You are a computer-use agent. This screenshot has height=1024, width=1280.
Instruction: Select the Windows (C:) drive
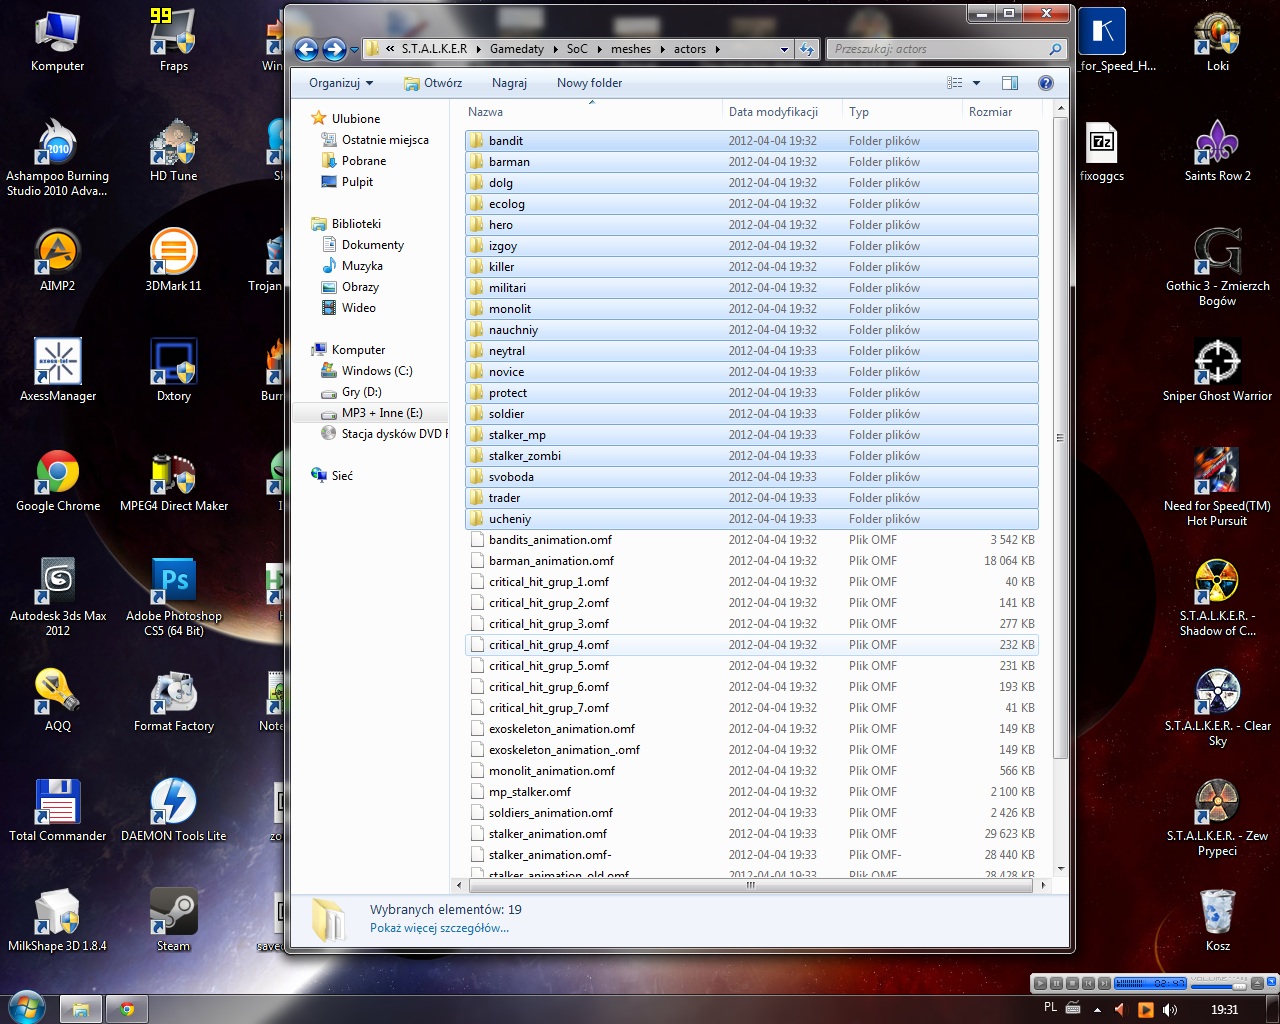tap(377, 371)
